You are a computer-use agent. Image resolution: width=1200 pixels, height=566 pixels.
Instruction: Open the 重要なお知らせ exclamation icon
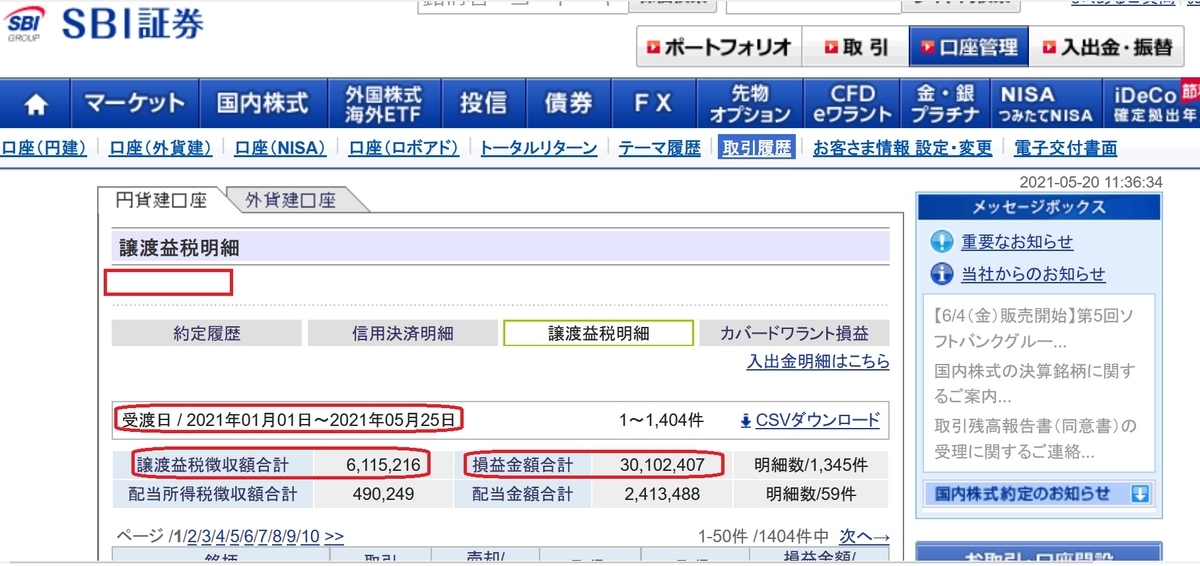point(942,242)
